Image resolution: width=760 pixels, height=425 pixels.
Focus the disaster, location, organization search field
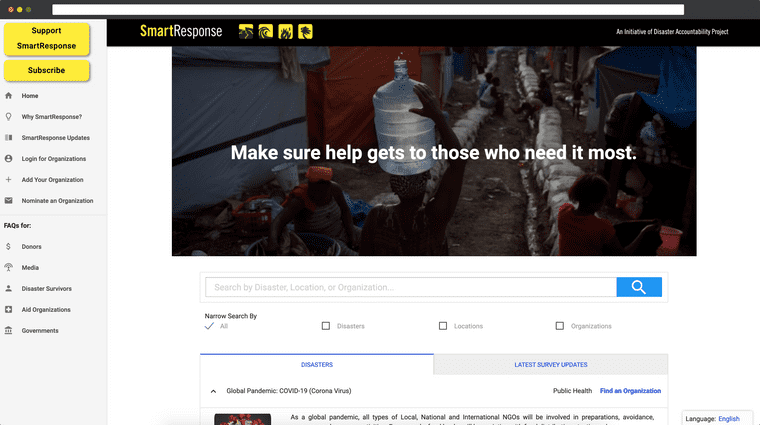411,287
